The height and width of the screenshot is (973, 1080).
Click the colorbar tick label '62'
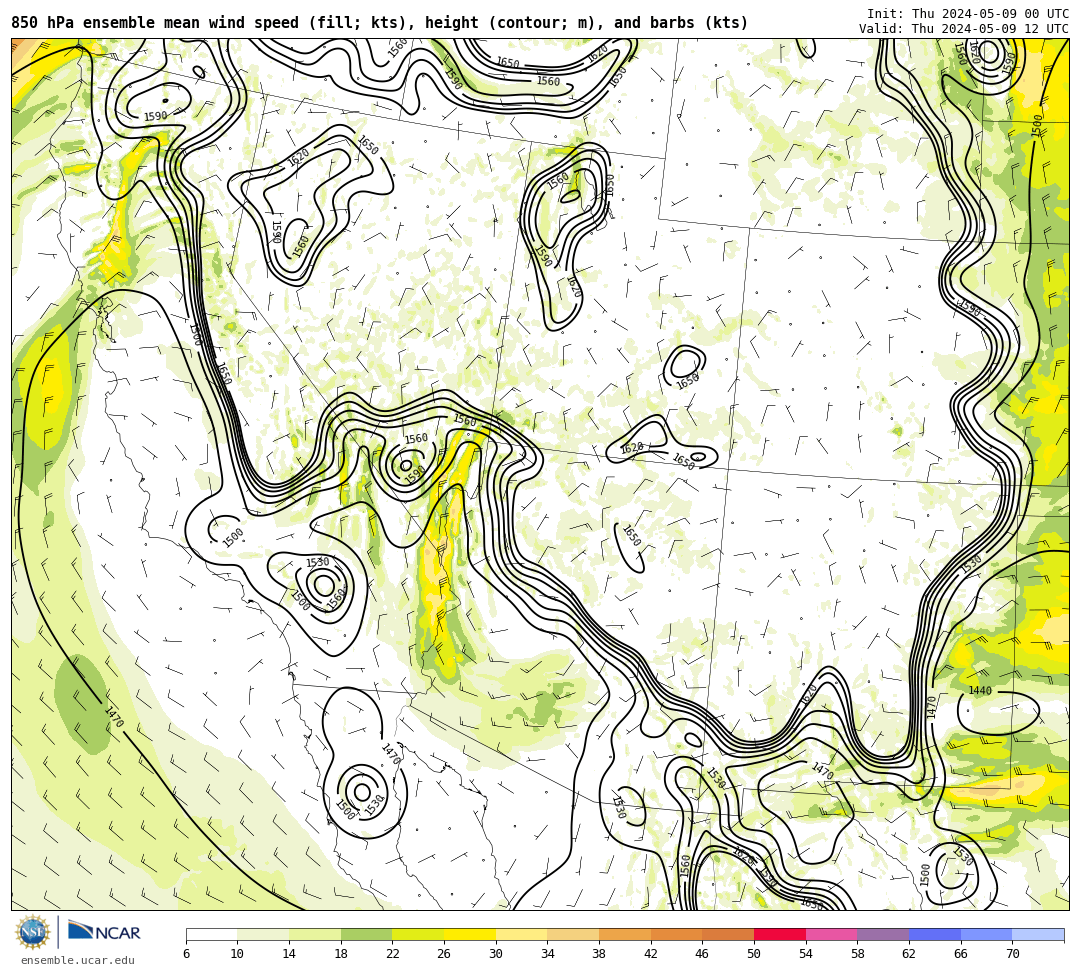tap(908, 954)
